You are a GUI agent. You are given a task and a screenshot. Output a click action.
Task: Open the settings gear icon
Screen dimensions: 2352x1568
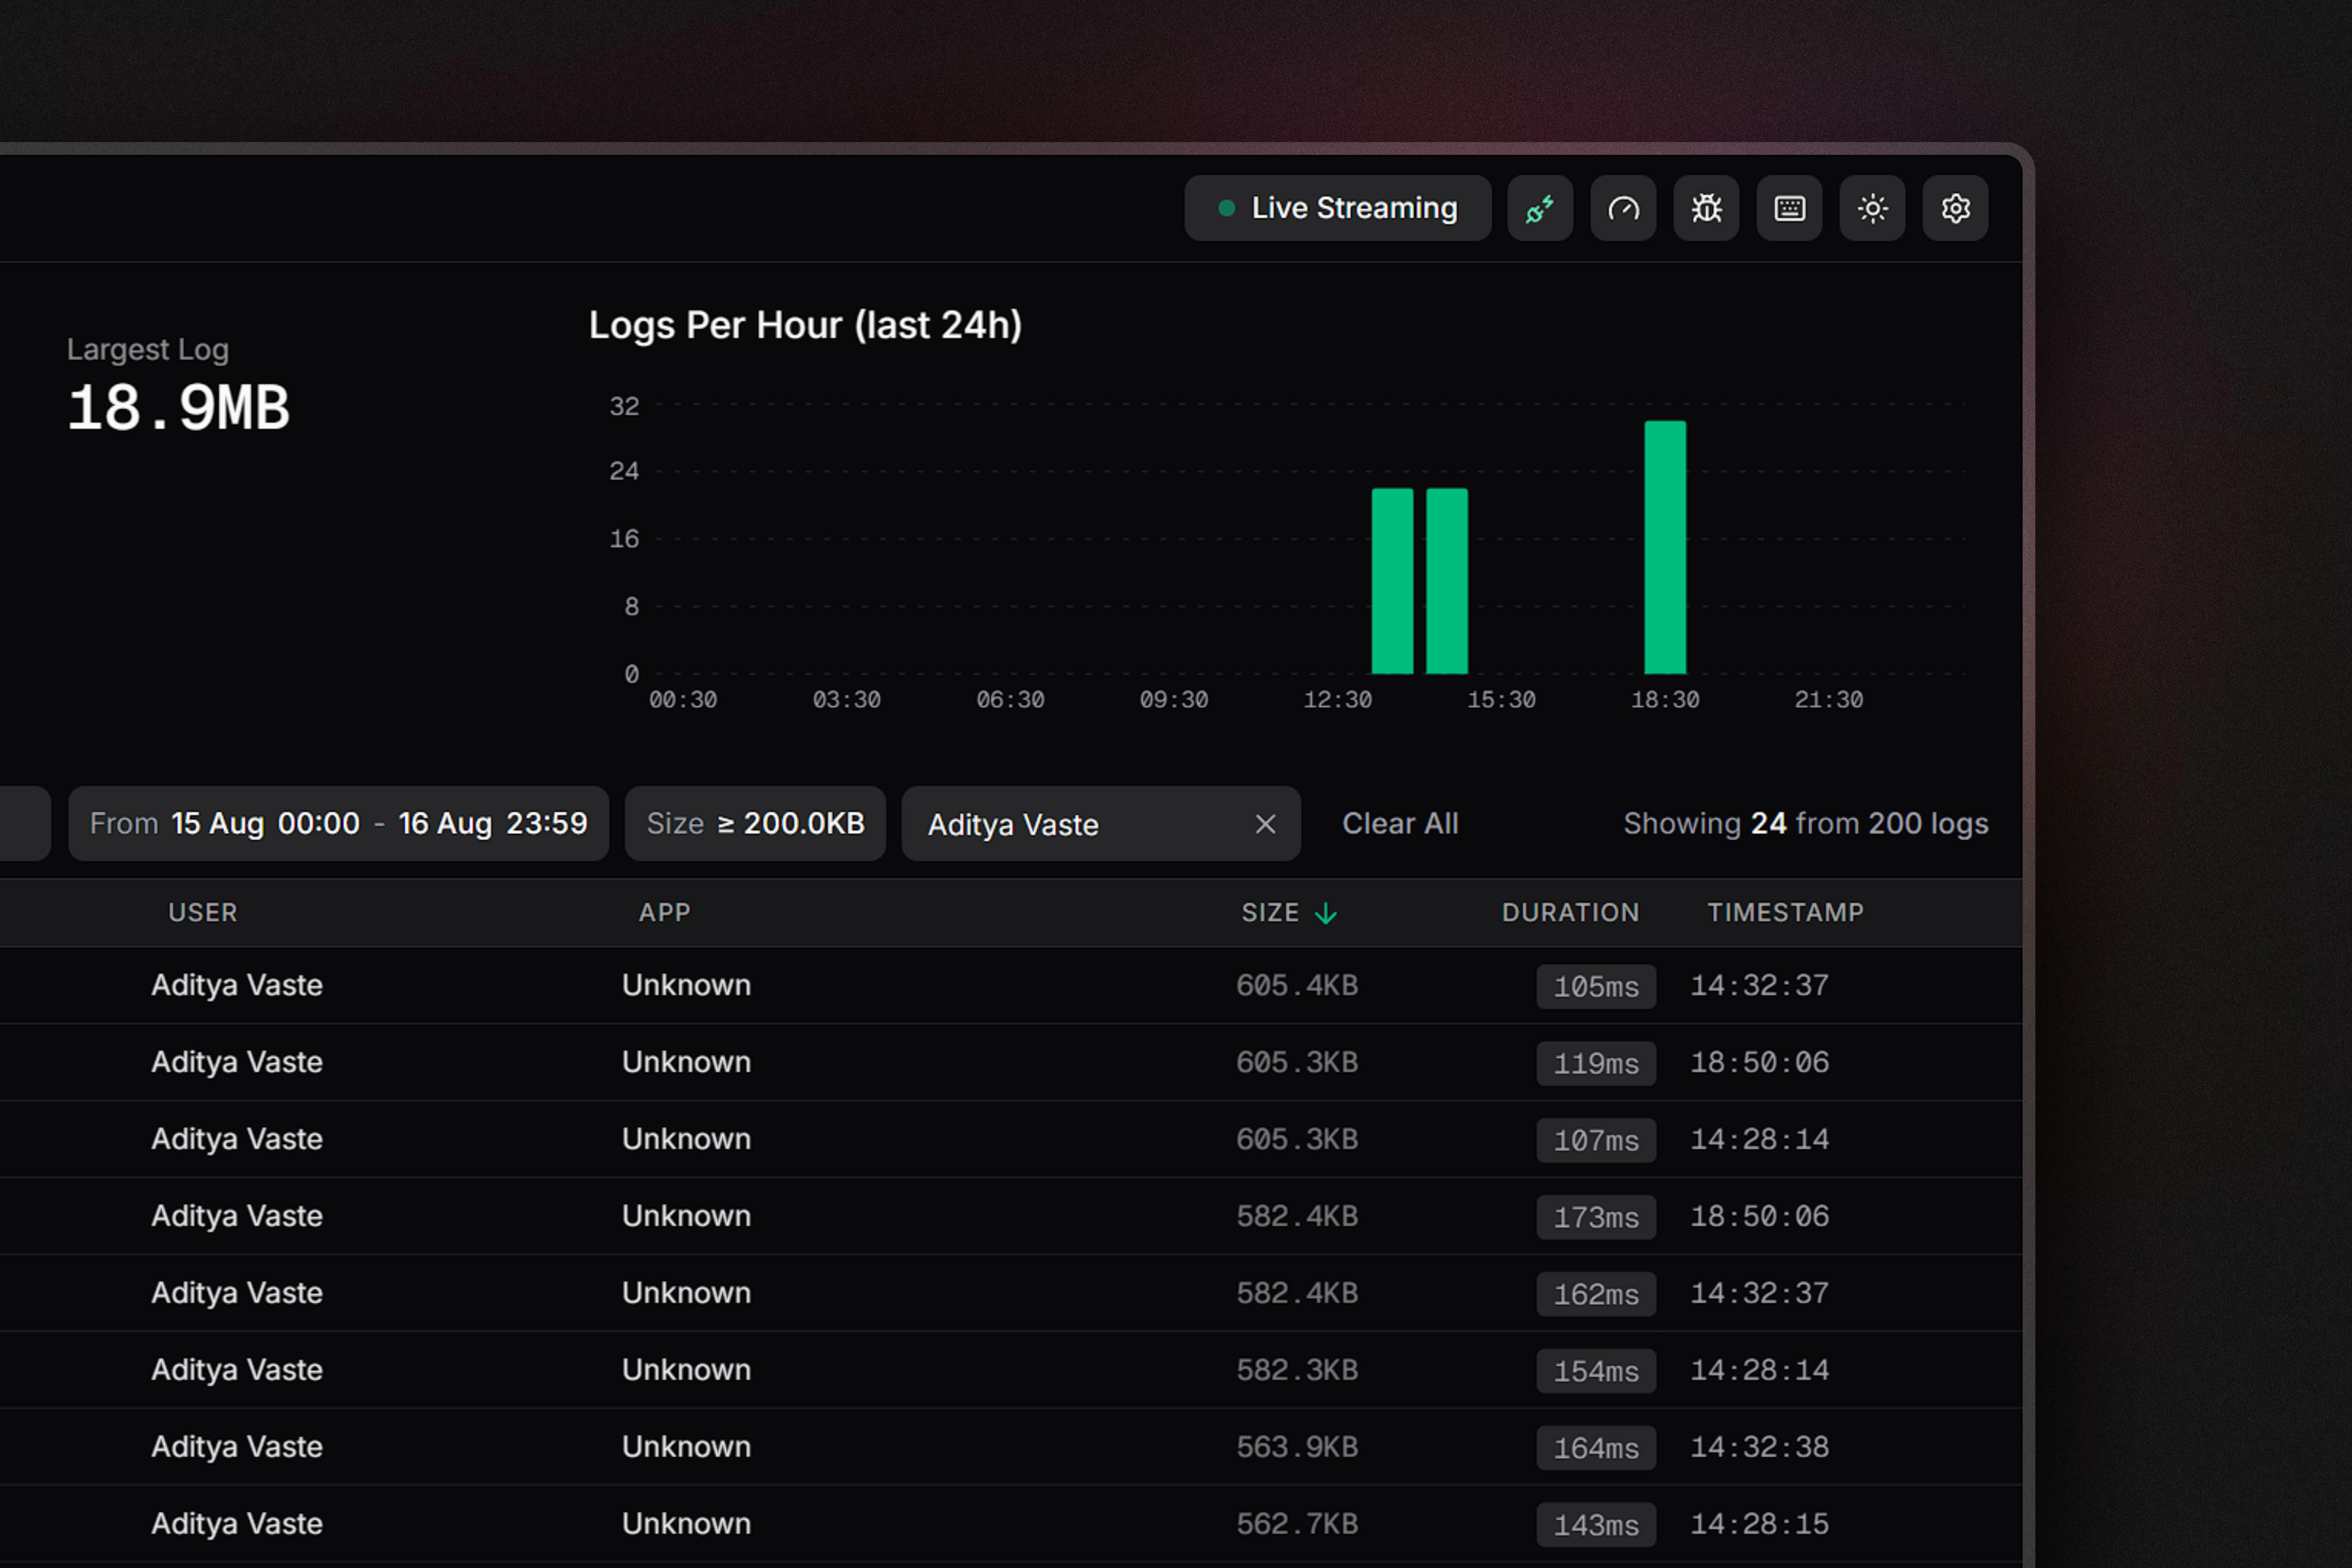coord(1955,208)
